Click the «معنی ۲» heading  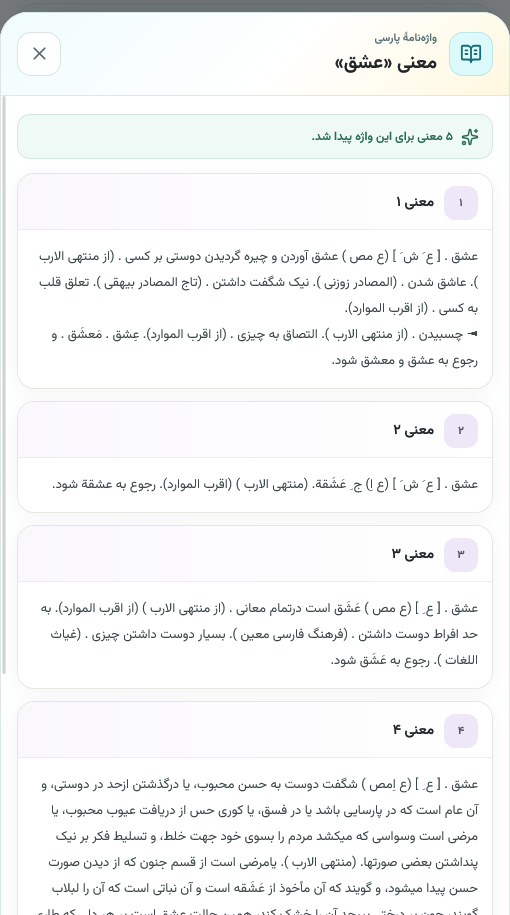click(414, 430)
